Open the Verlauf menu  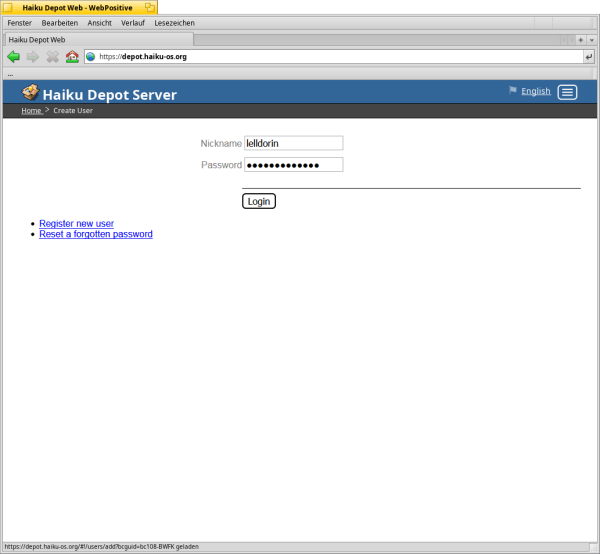[132, 22]
